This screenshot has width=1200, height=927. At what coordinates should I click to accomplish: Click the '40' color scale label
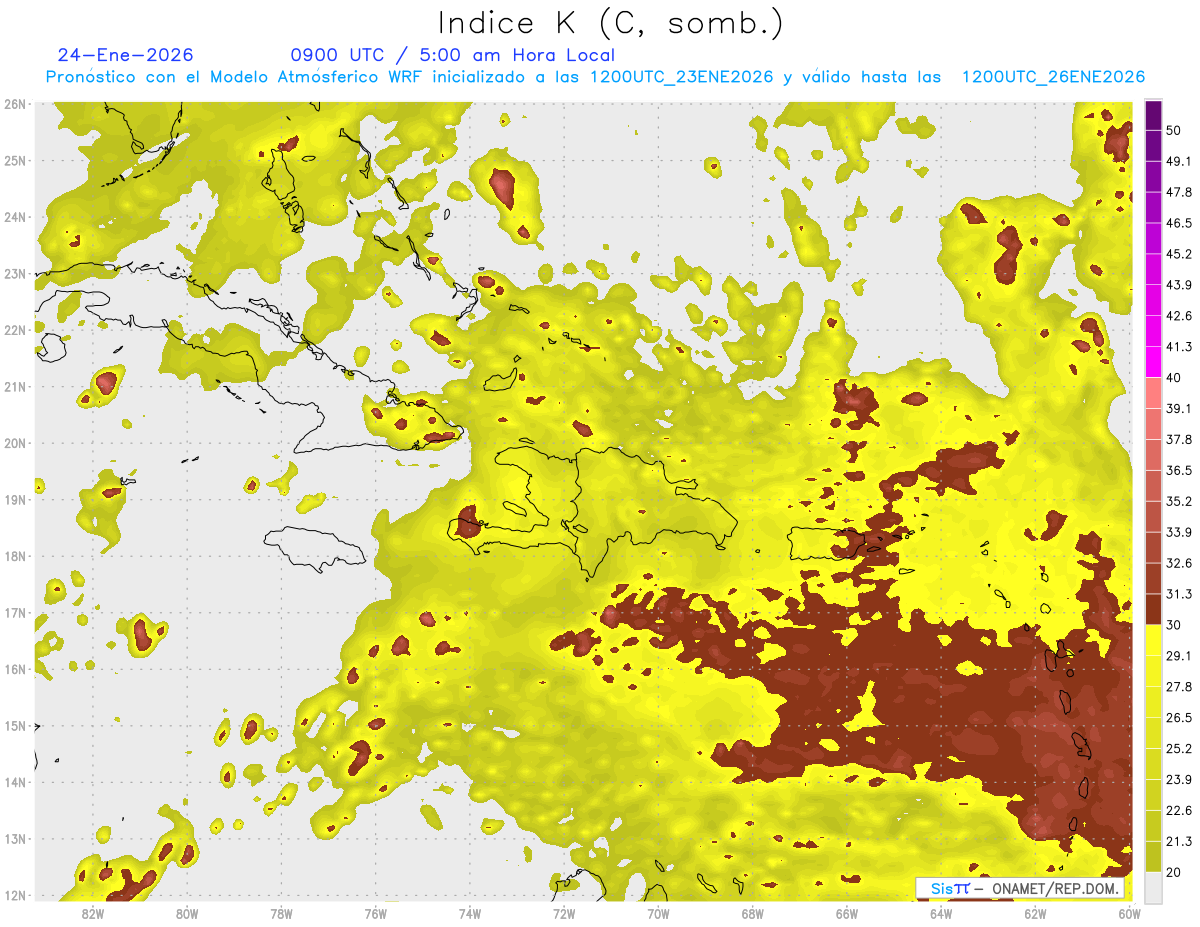1175,378
